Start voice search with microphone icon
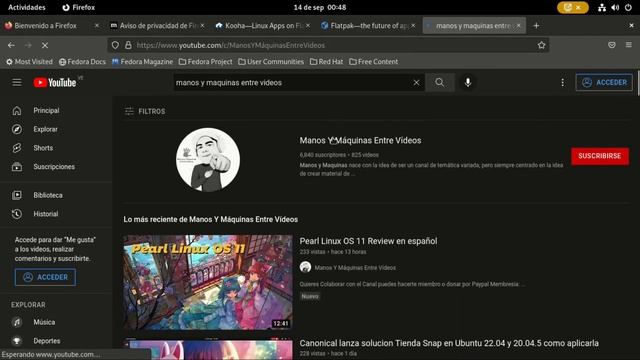The image size is (640, 360). pyautogui.click(x=468, y=82)
